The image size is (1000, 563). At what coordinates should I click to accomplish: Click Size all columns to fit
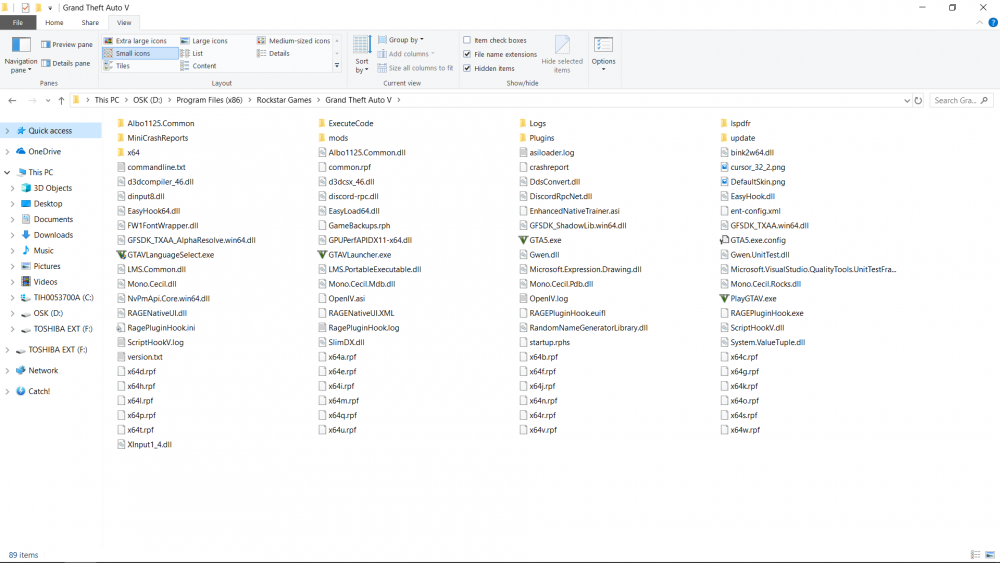tap(415, 68)
